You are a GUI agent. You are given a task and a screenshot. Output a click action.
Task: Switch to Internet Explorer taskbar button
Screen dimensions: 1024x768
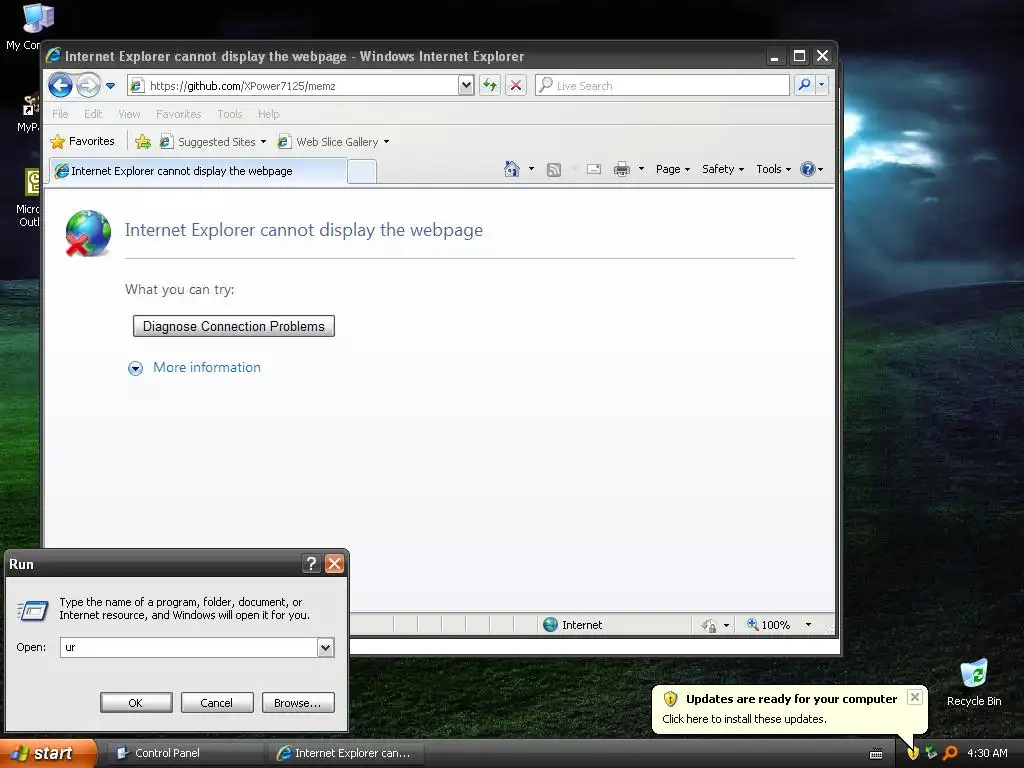(346, 753)
